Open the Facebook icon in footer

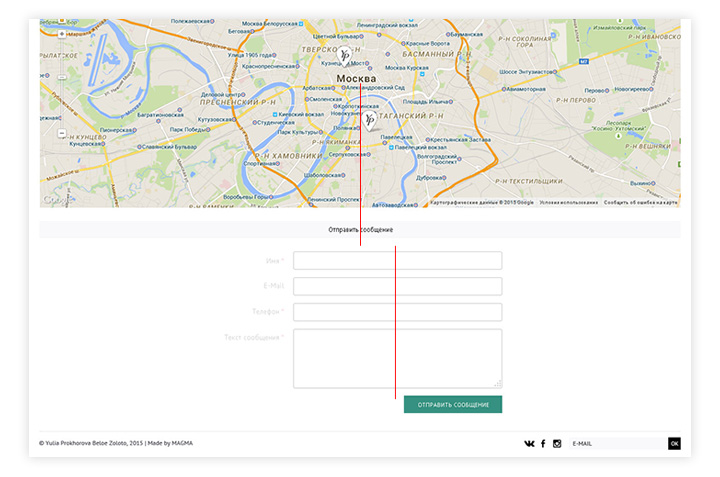(543, 443)
